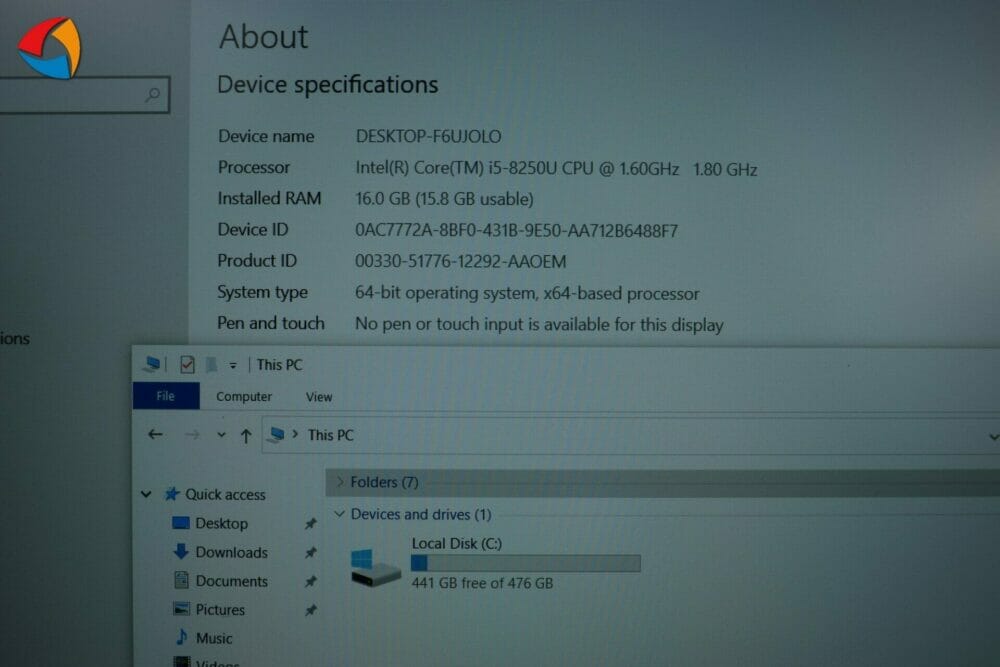Click the Pictures folder icon
The width and height of the screenshot is (1000, 667).
pyautogui.click(x=181, y=608)
